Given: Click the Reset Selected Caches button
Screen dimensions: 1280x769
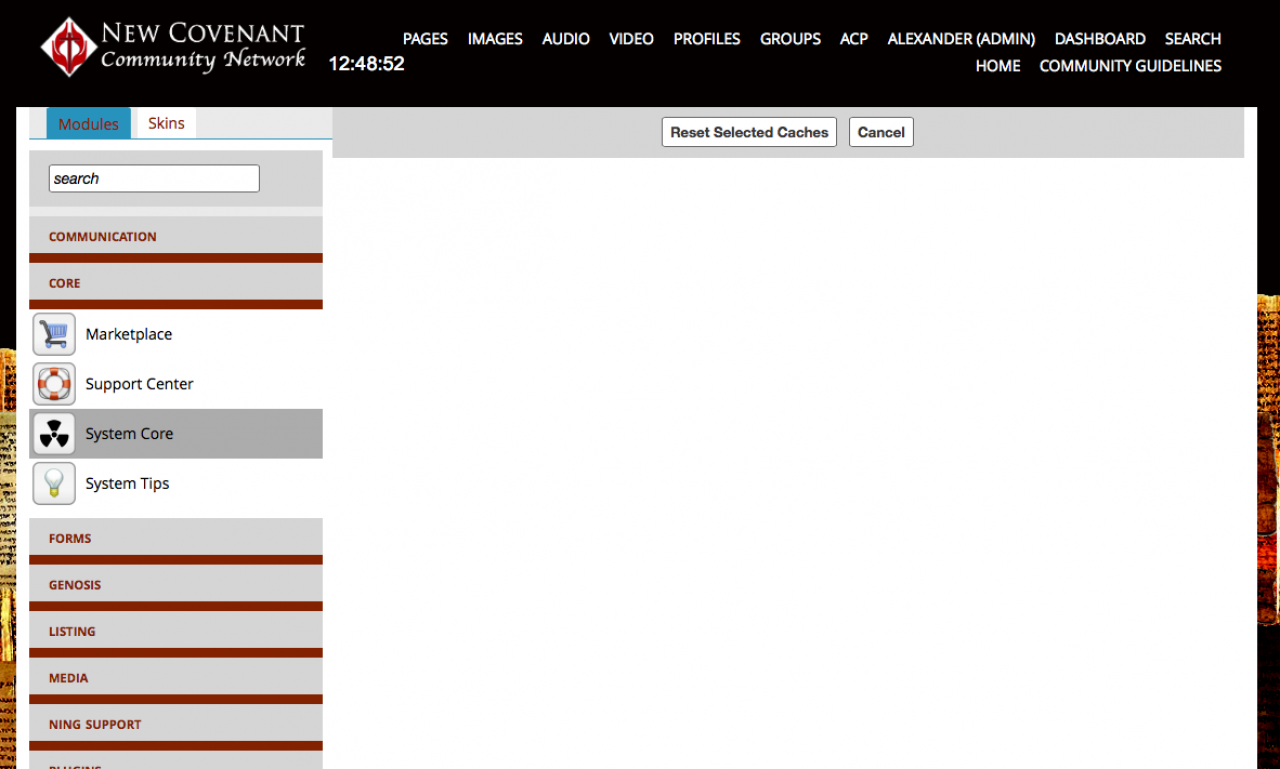Looking at the screenshot, I should coord(749,132).
